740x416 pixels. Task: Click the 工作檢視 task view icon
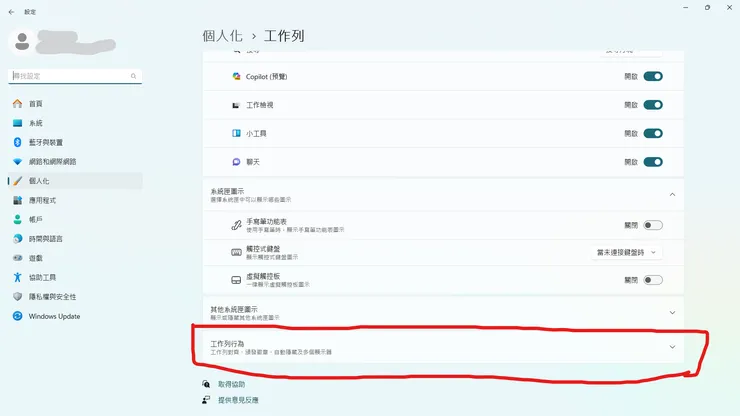click(236, 105)
